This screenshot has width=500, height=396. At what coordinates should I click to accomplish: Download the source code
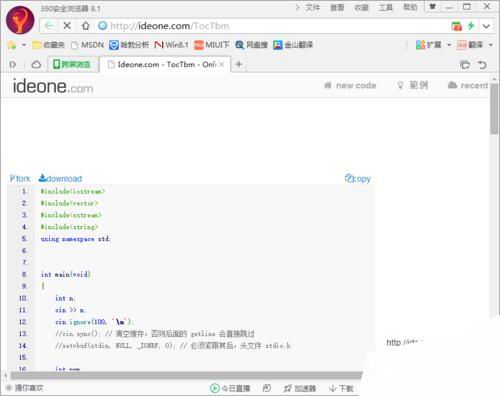(x=60, y=178)
